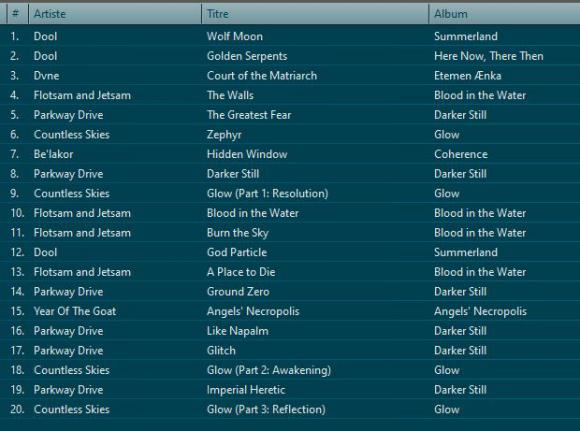Select A Place to Die track

[290, 272]
